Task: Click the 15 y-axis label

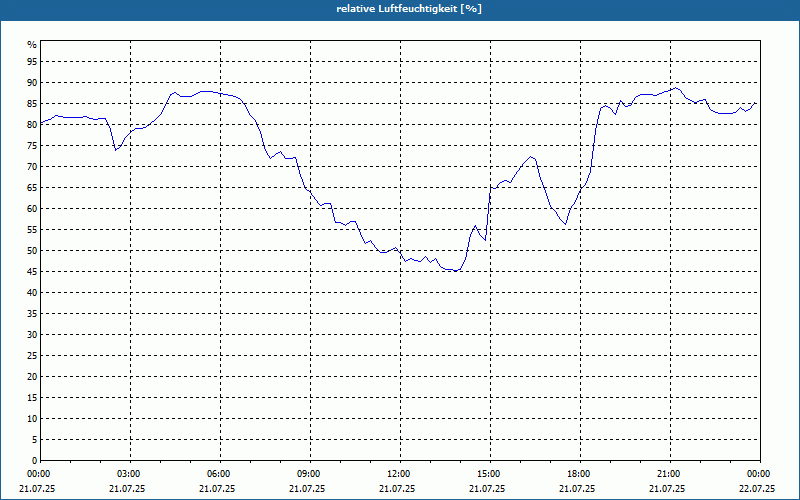Action: pos(32,397)
